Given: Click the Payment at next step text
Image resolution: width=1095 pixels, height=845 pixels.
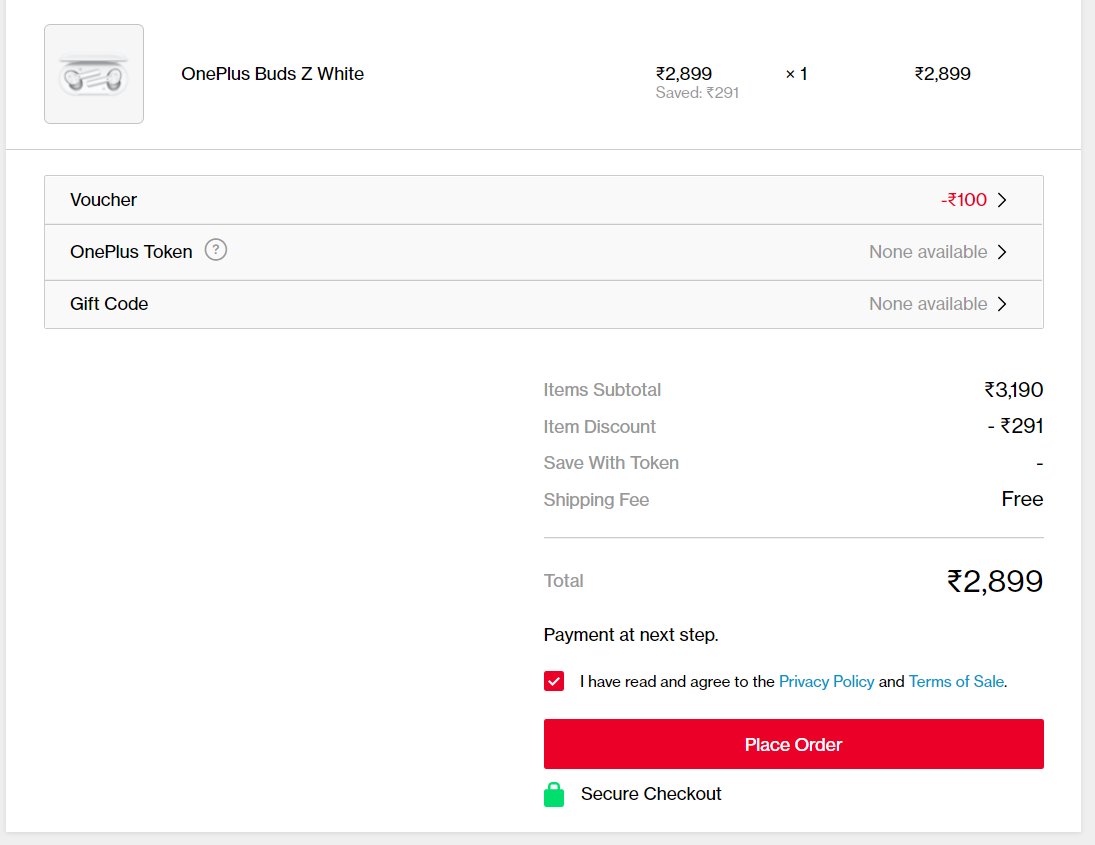Looking at the screenshot, I should [x=631, y=635].
